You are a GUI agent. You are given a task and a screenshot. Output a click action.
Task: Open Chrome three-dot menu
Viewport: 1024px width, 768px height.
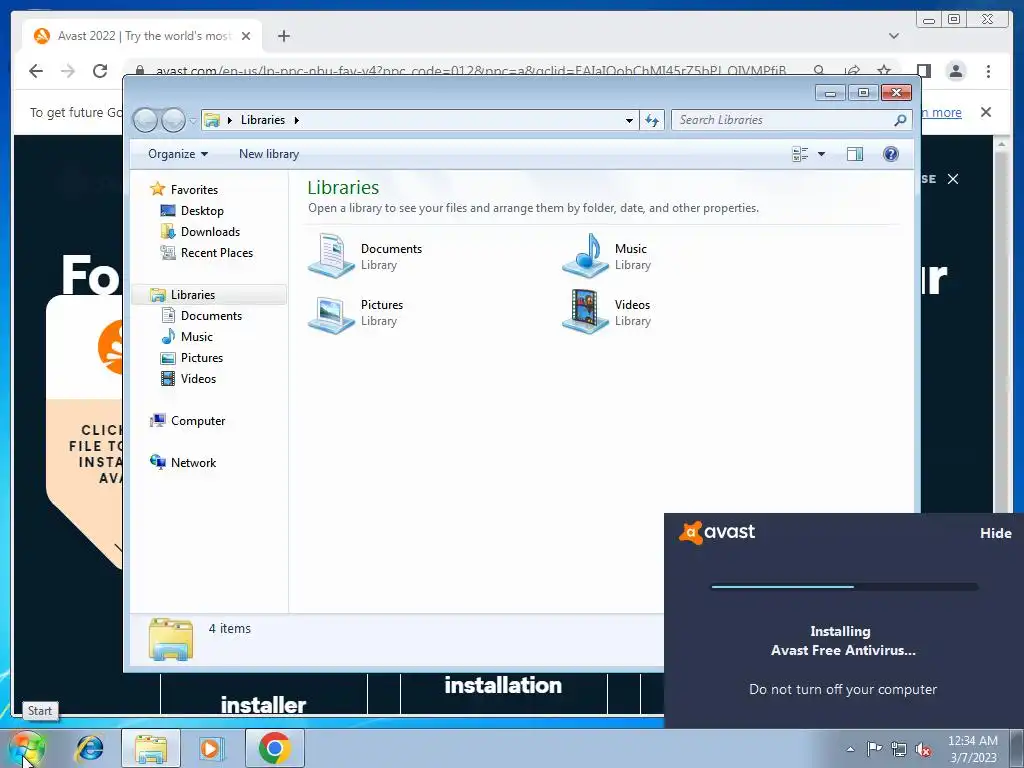point(988,71)
